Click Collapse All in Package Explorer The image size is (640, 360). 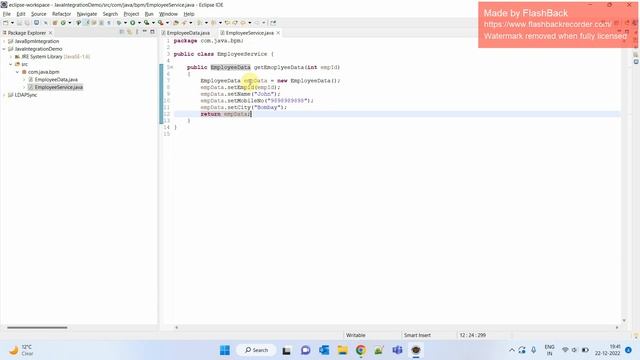click(x=122, y=32)
